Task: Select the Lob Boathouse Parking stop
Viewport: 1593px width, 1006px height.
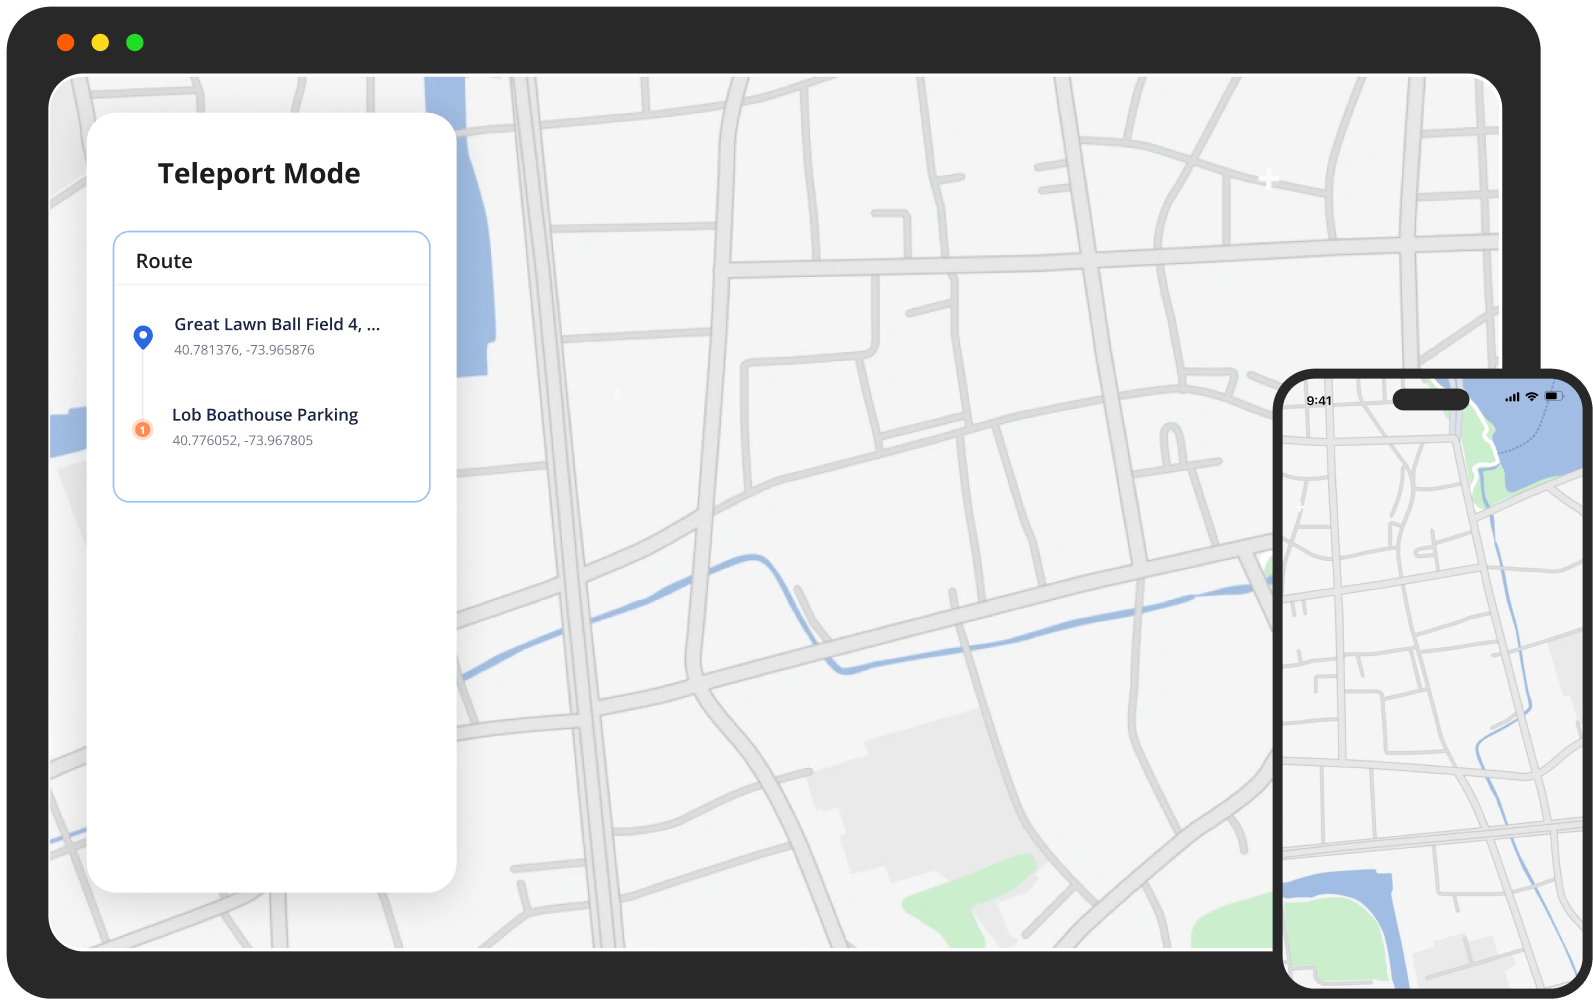Action: coord(265,415)
